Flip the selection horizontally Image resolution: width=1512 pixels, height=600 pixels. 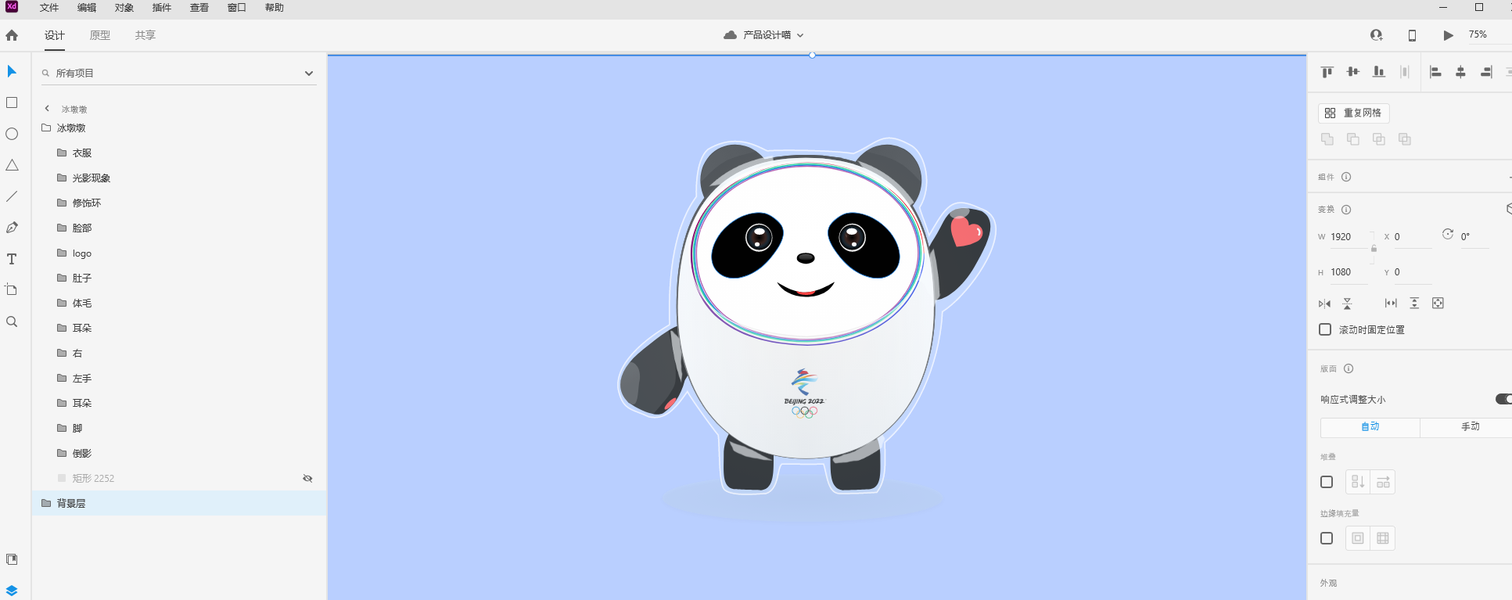1325,303
